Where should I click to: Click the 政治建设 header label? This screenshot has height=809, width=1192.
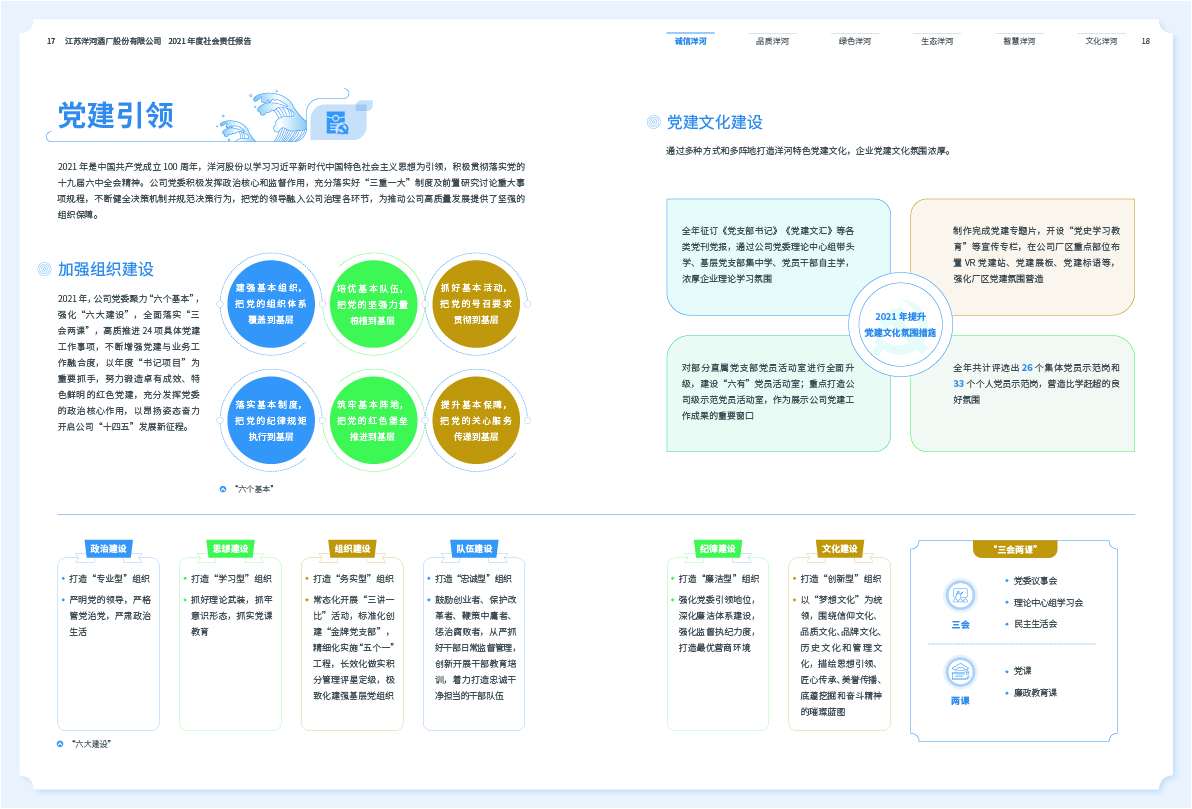tap(108, 549)
